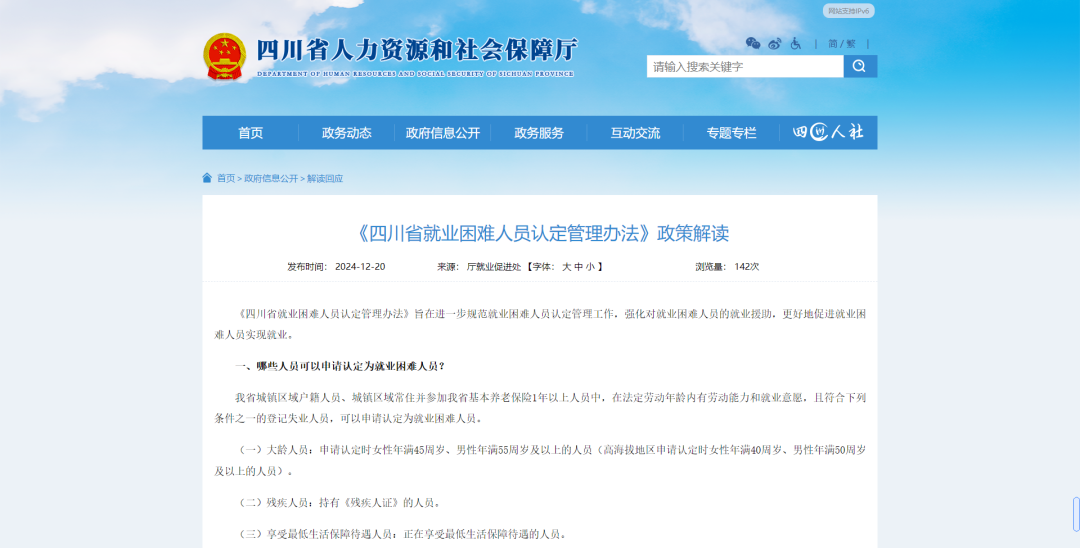The height and width of the screenshot is (548, 1080).
Task: Click the paragraph starting （二）残疾人员
Action: (x=338, y=503)
